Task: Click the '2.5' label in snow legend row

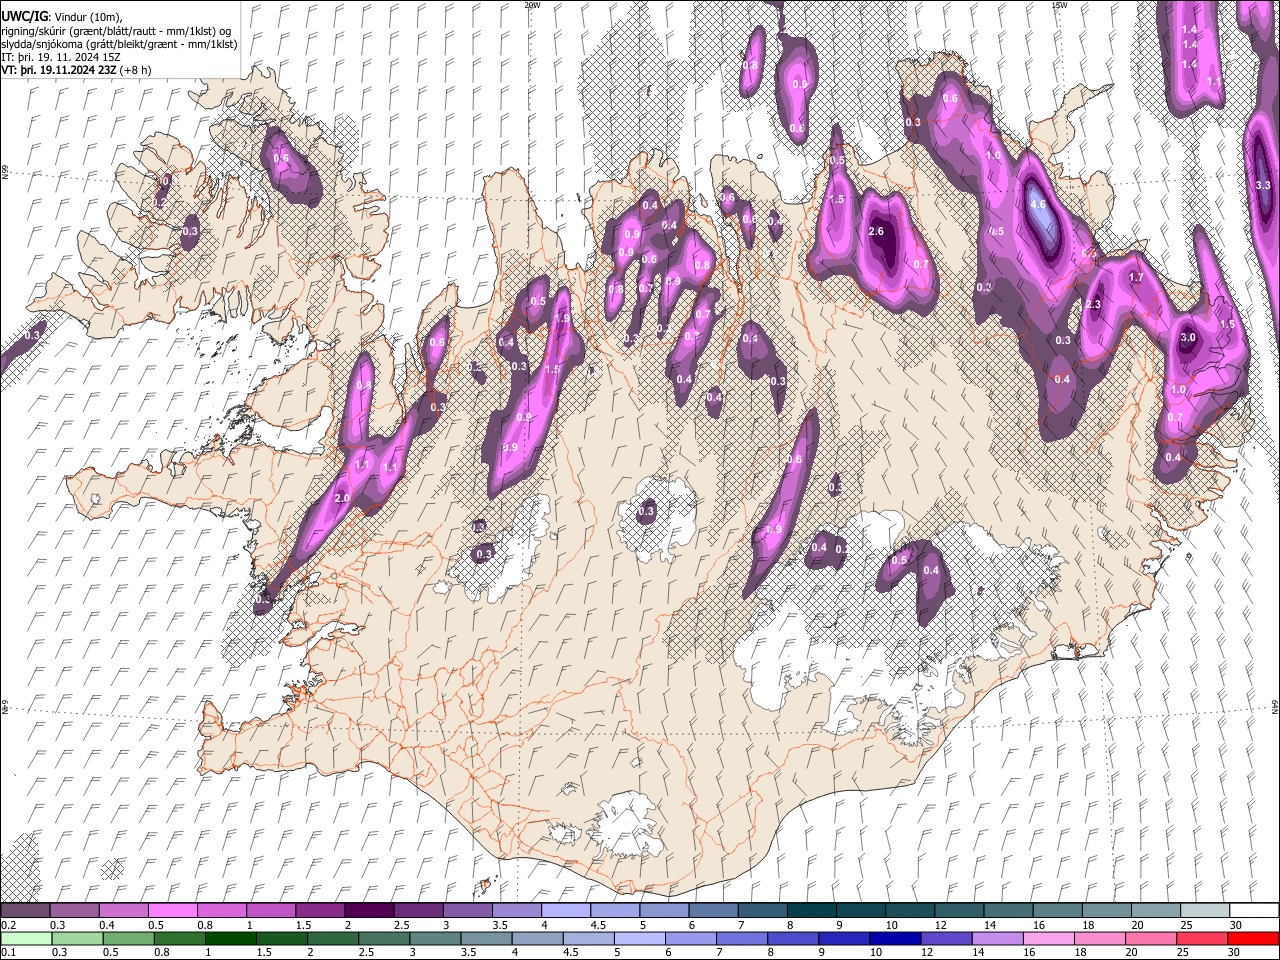Action: point(401,925)
